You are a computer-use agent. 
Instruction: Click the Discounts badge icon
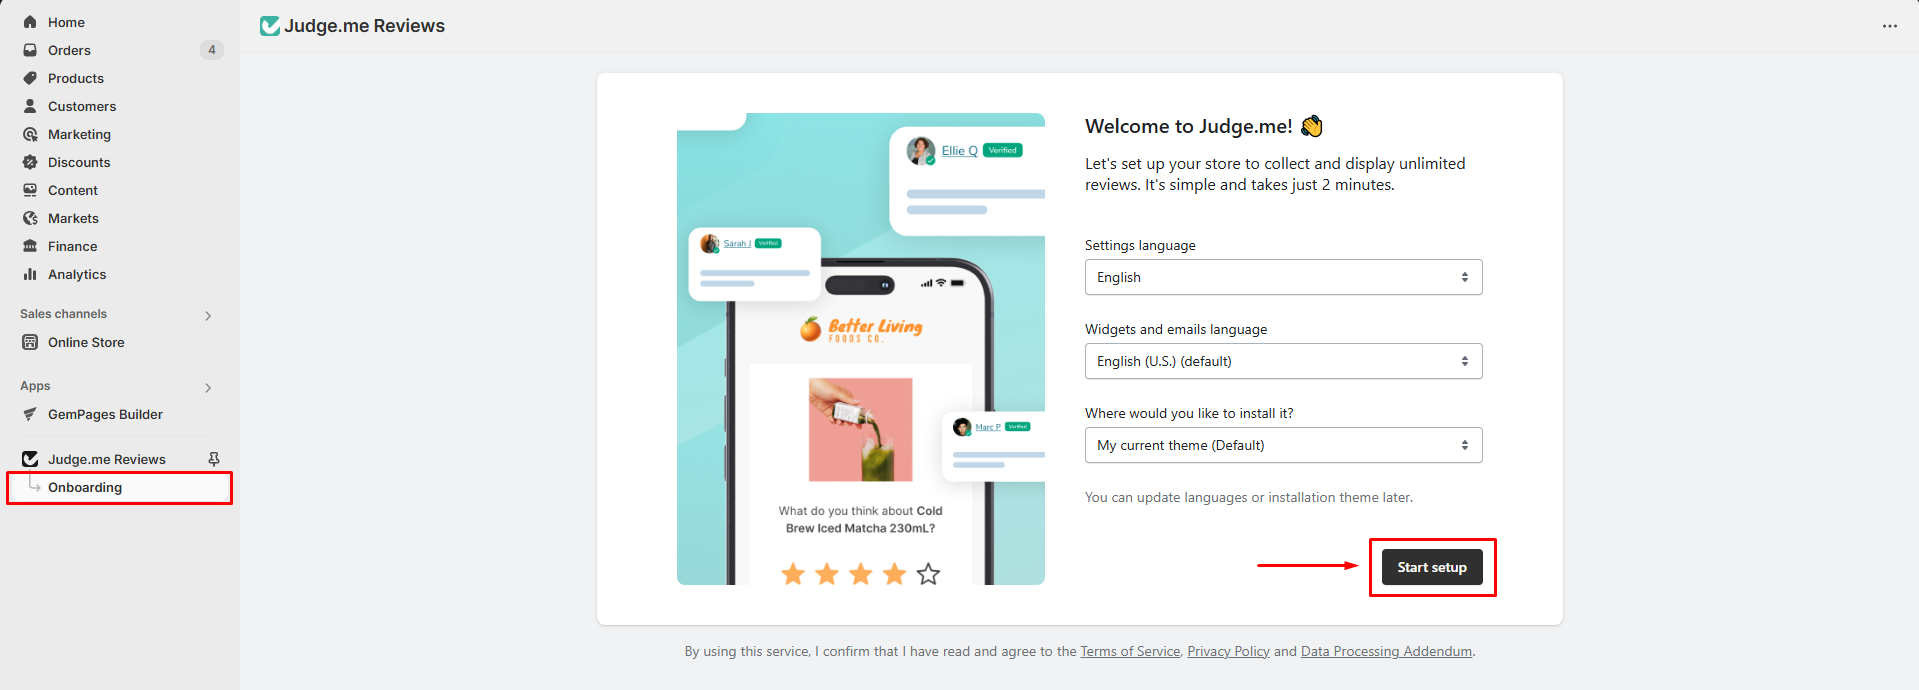click(30, 162)
